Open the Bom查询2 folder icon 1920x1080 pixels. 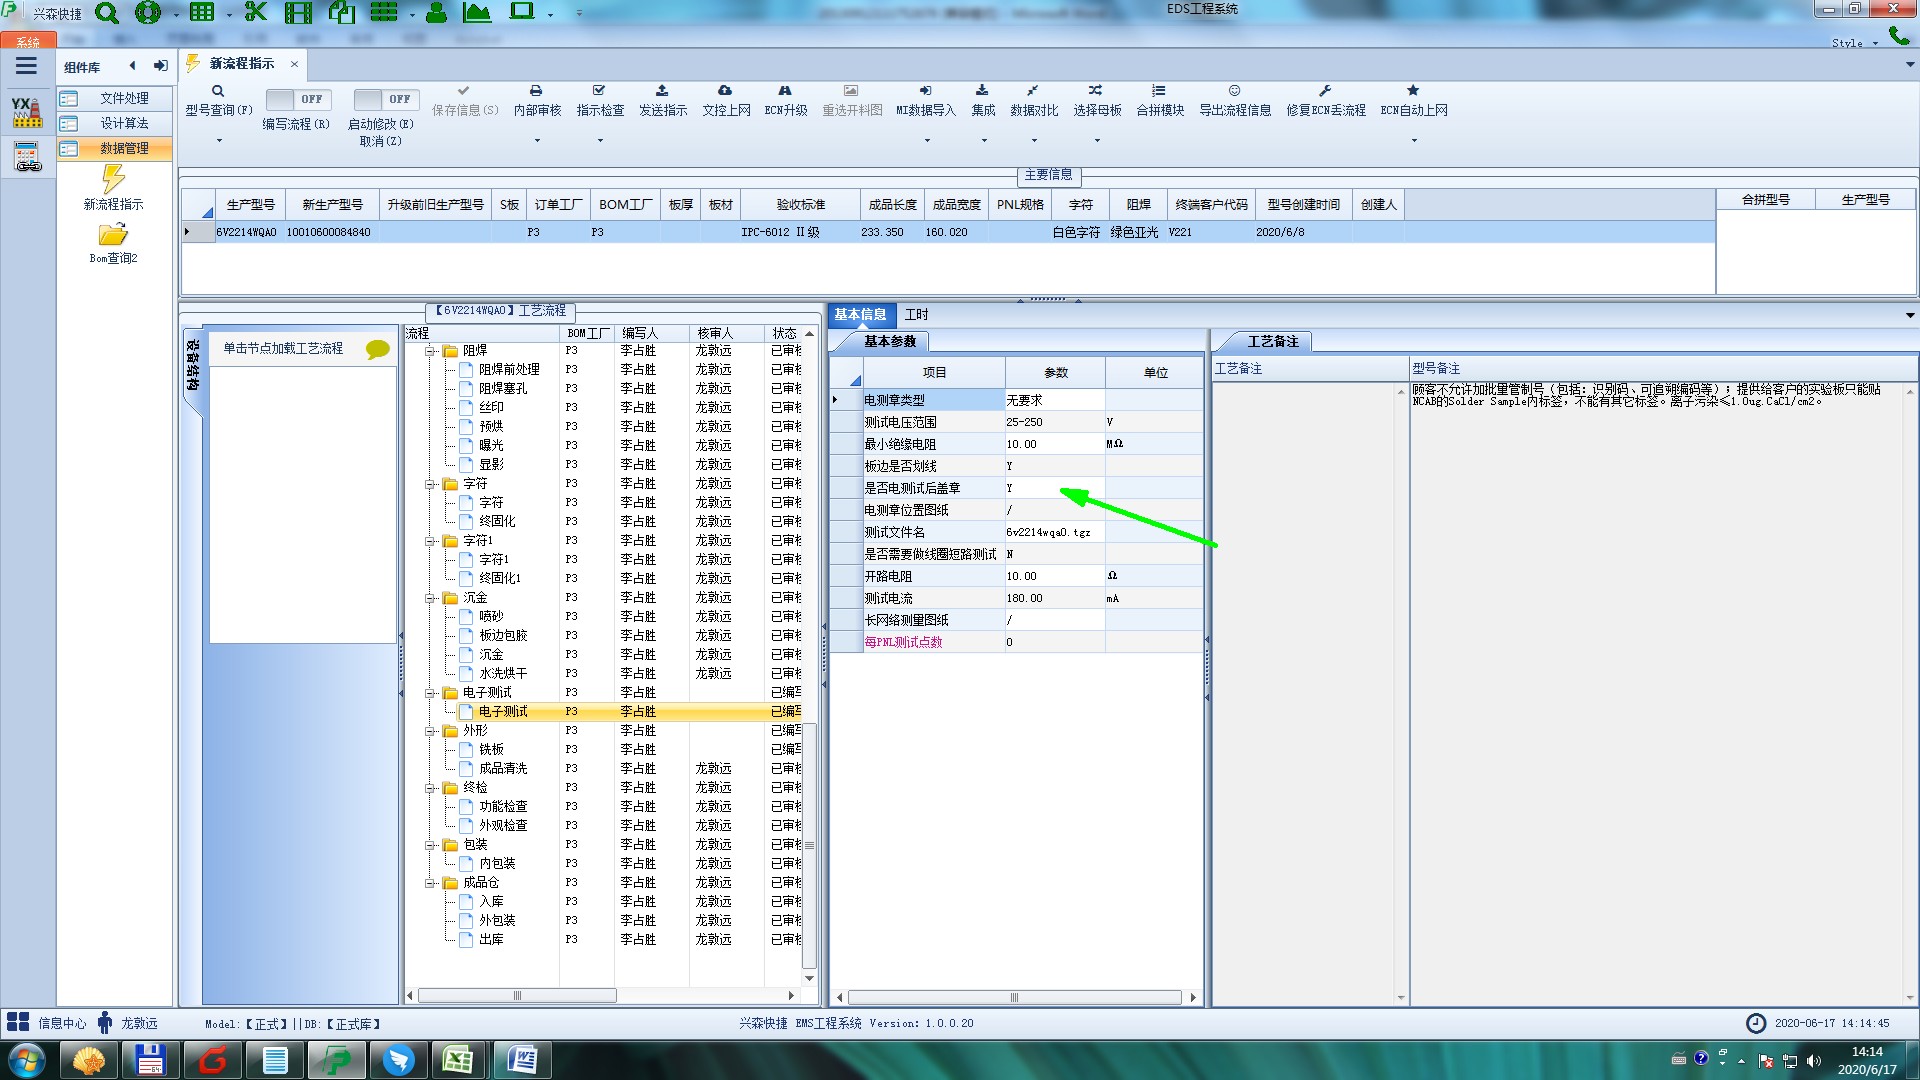pos(113,235)
